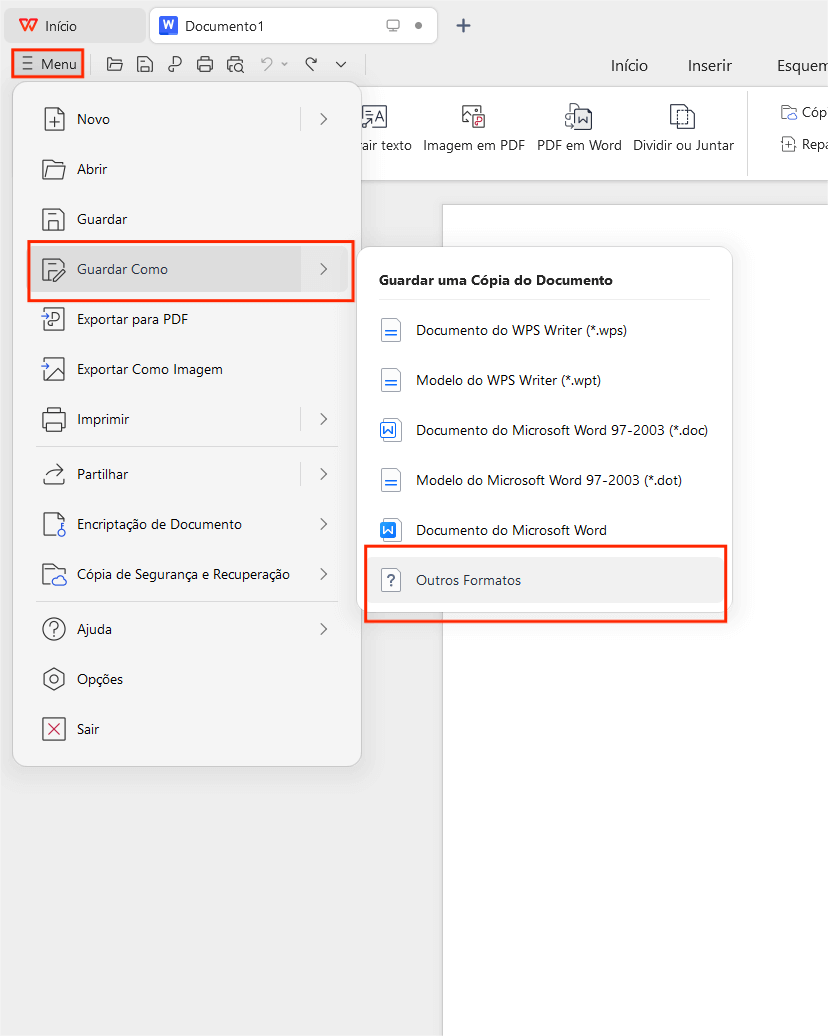The width and height of the screenshot is (828, 1036).
Task: Choose Outros Formatos option
Action: tap(545, 581)
